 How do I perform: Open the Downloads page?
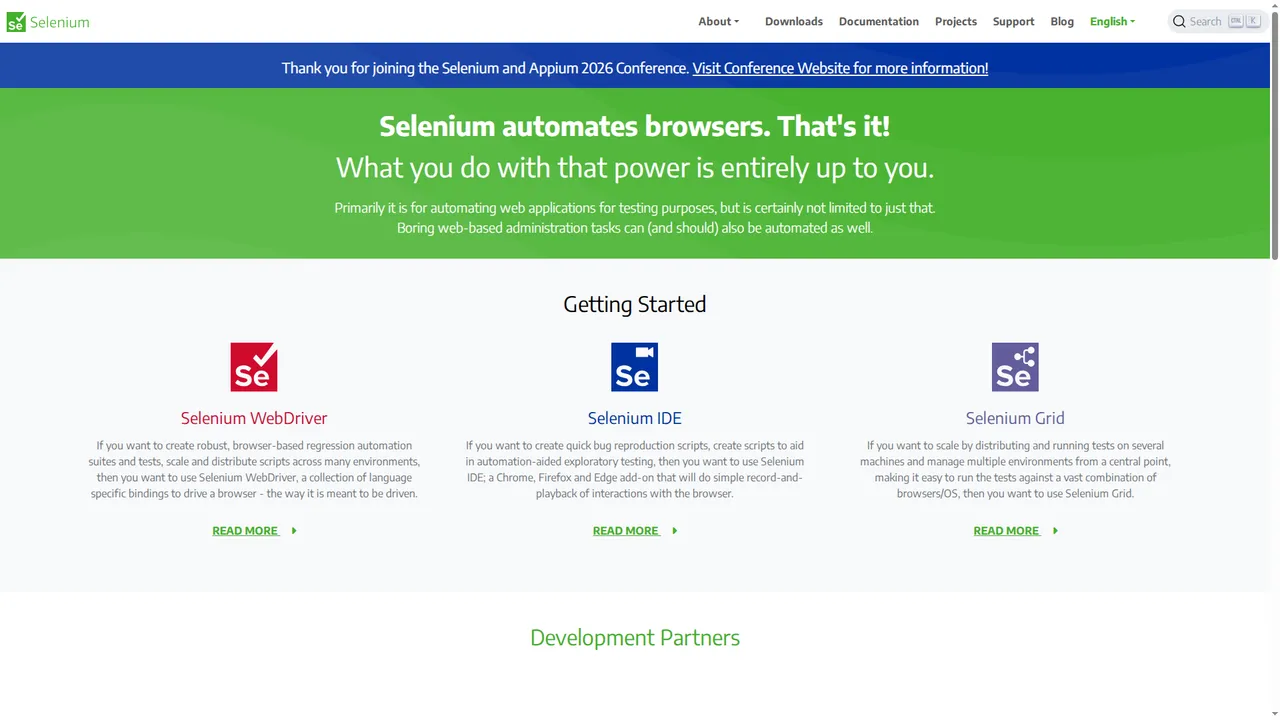[x=794, y=21]
